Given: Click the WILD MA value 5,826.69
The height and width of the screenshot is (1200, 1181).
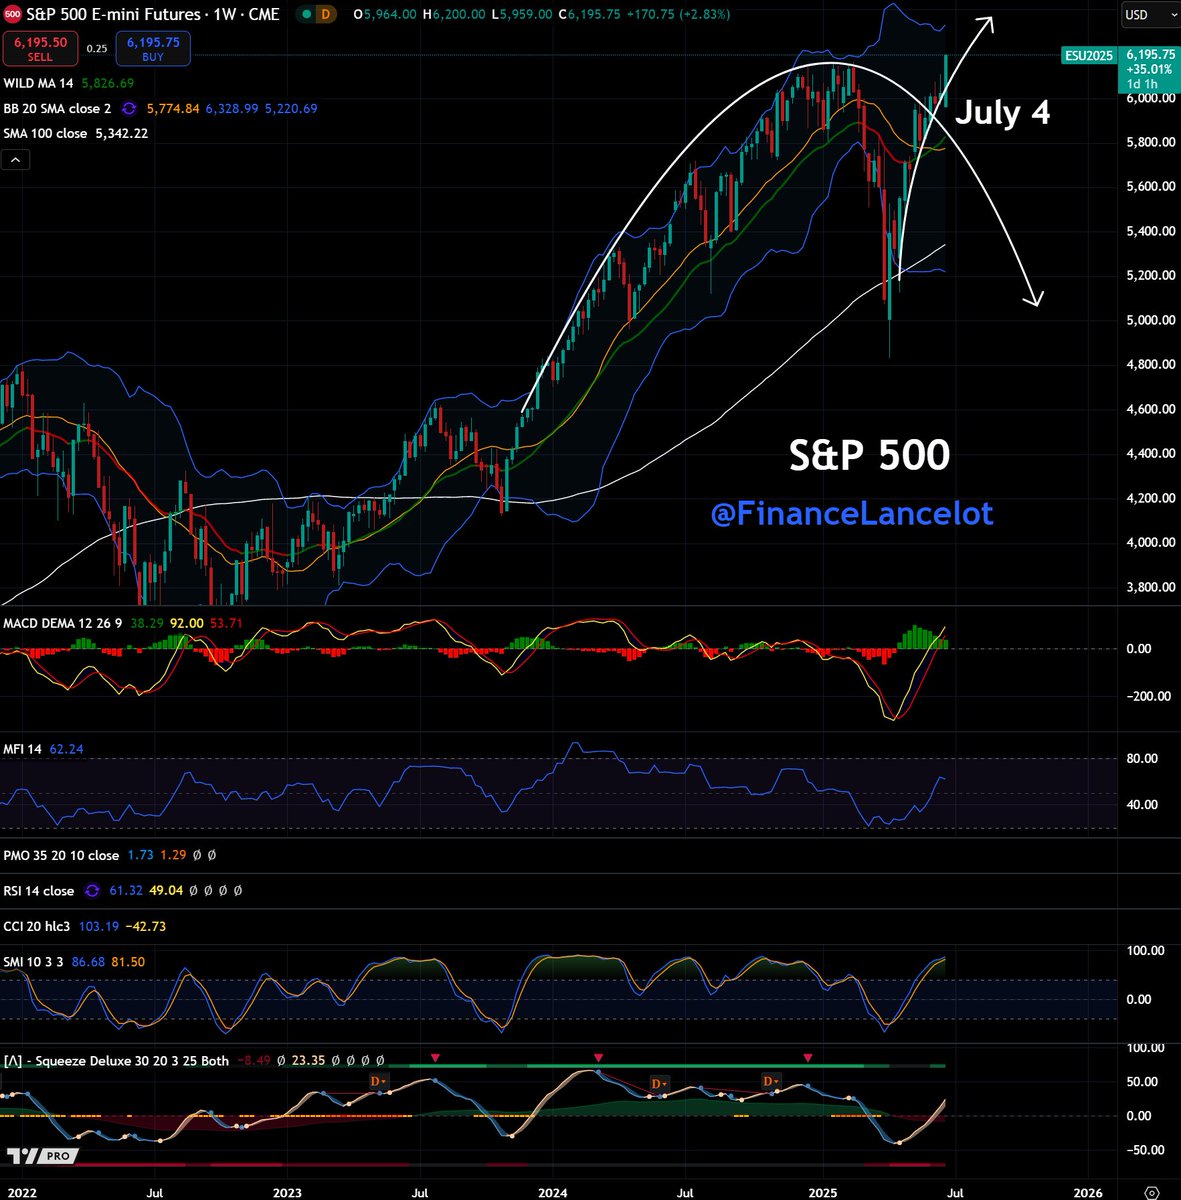Looking at the screenshot, I should point(108,83).
